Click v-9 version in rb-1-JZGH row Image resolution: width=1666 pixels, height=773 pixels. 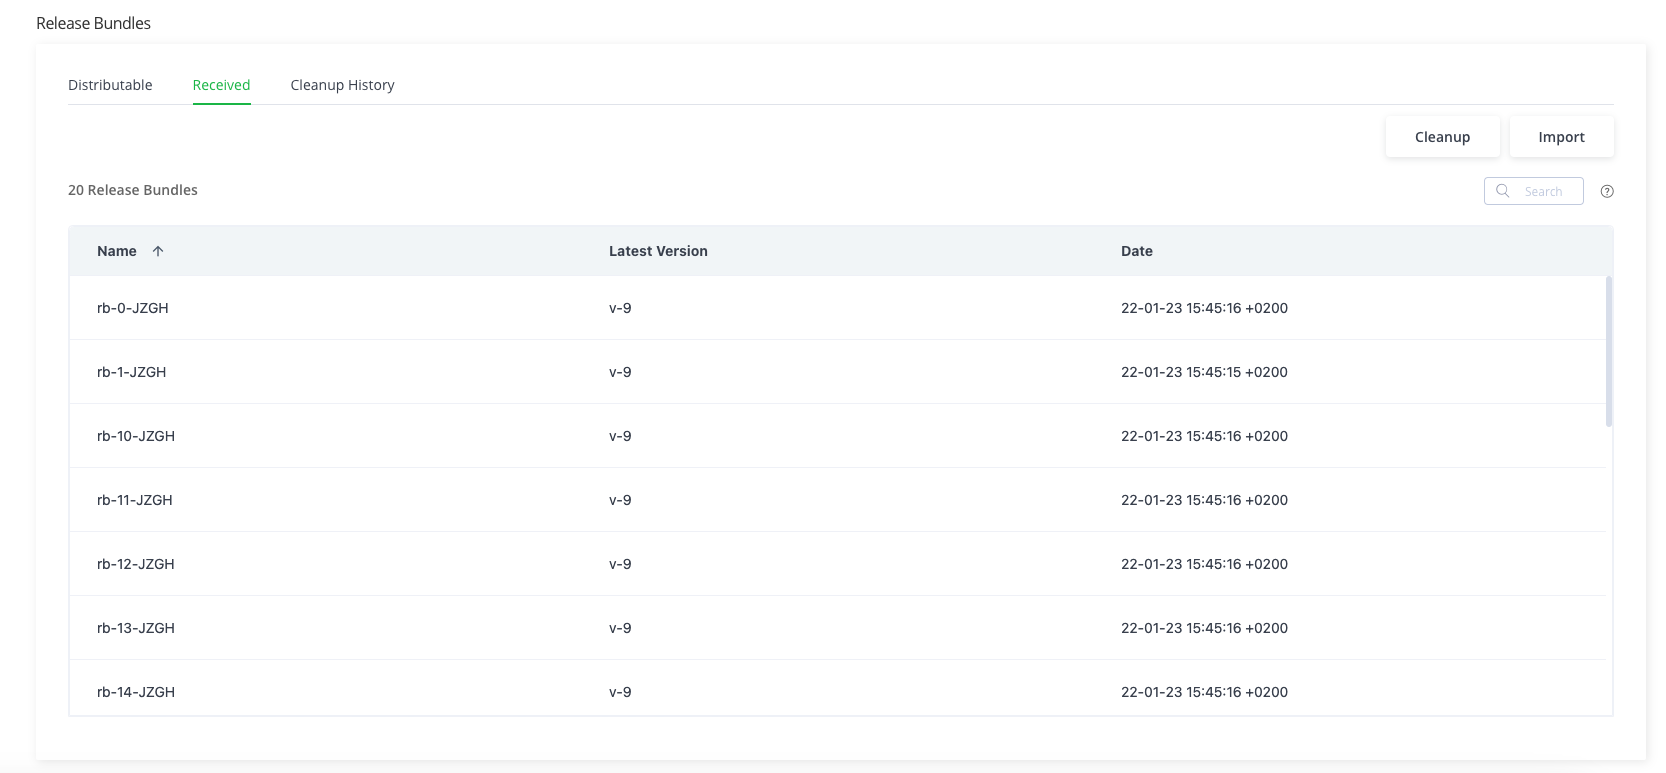620,372
